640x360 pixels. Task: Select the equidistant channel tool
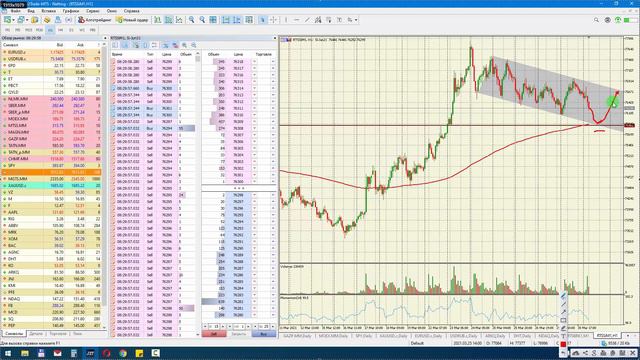click(318, 20)
